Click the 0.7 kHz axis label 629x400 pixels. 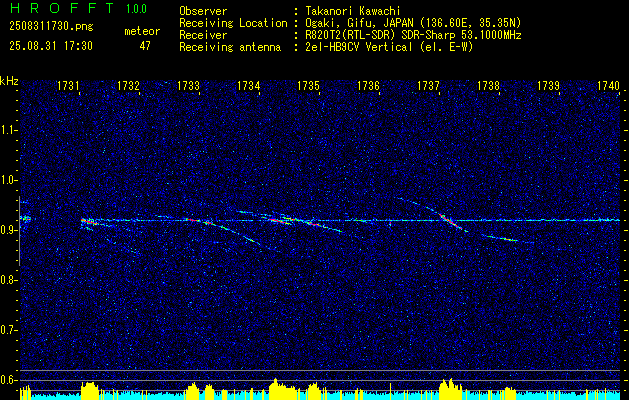point(8,330)
